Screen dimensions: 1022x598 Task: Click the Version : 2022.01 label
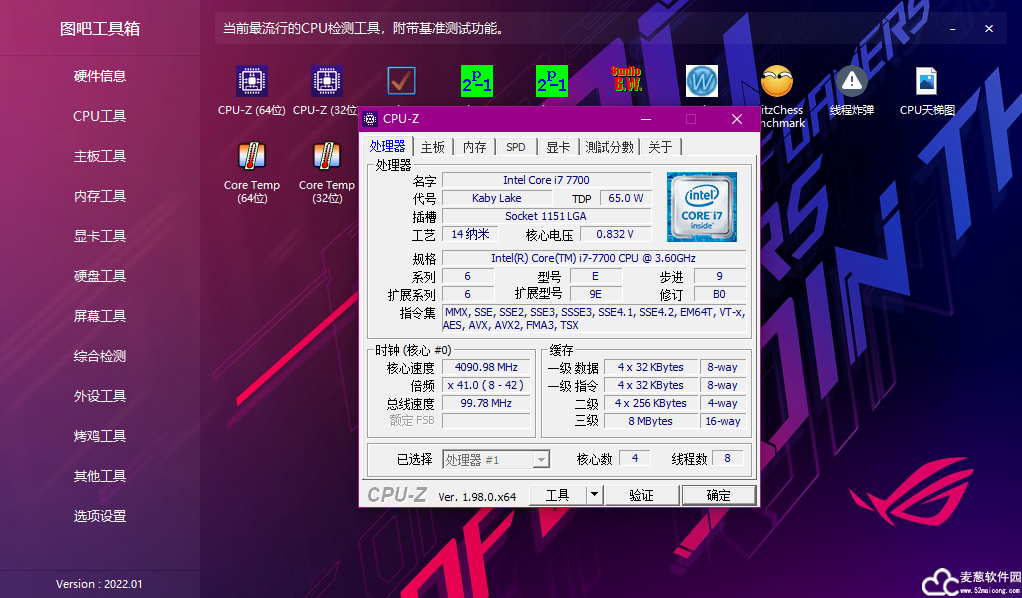[99, 584]
